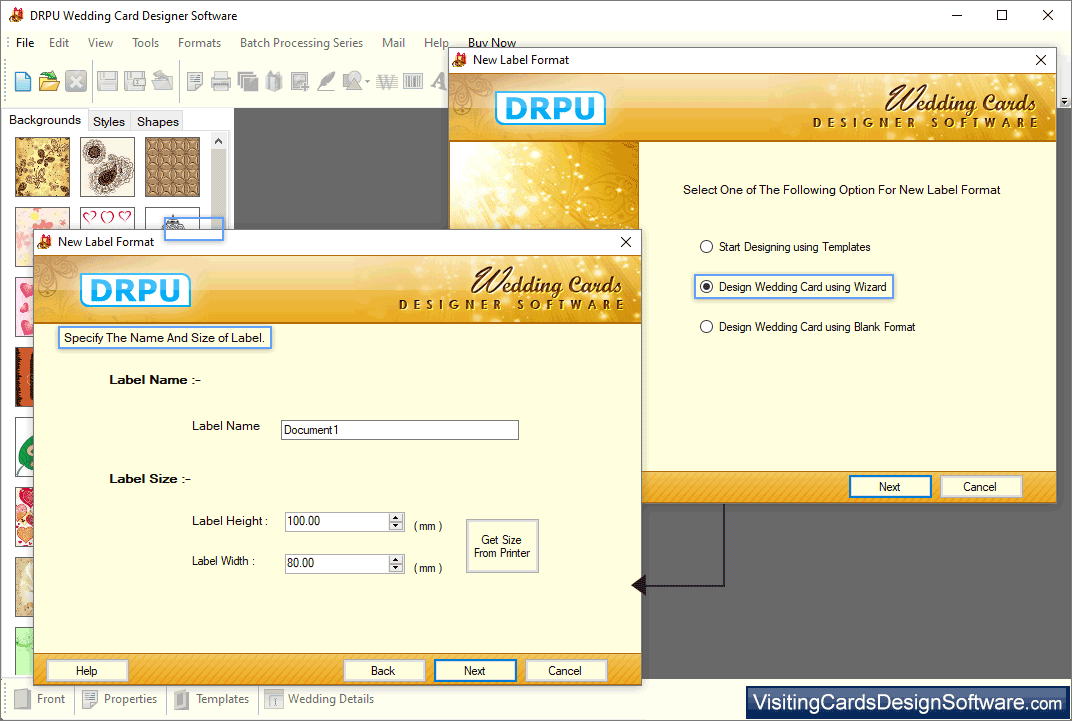Open the File menu
The width and height of the screenshot is (1072, 721).
25,42
